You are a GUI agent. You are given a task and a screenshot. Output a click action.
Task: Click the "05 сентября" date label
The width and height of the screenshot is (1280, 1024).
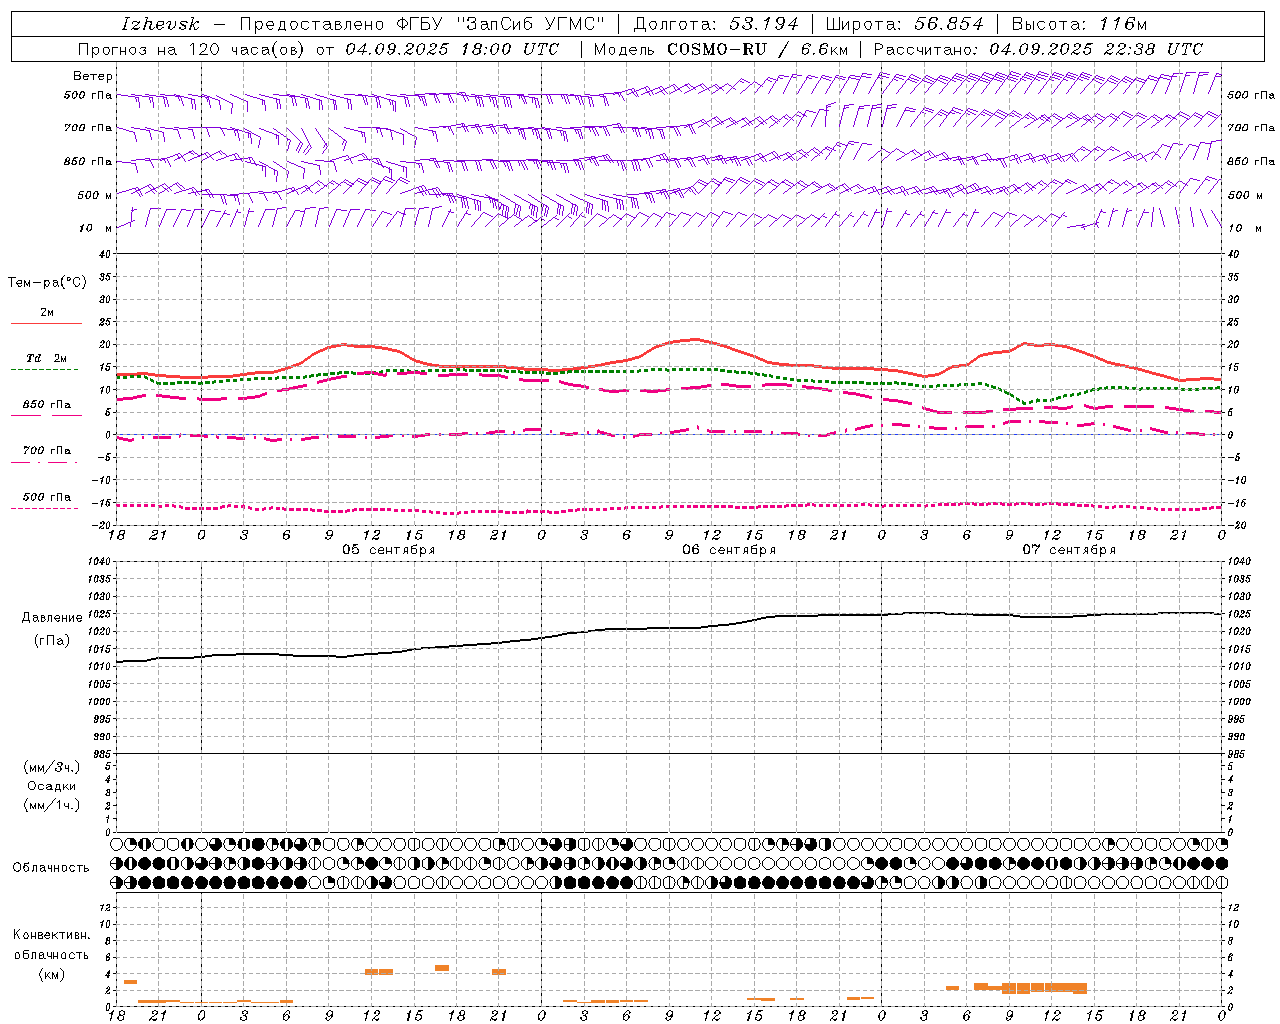point(389,550)
